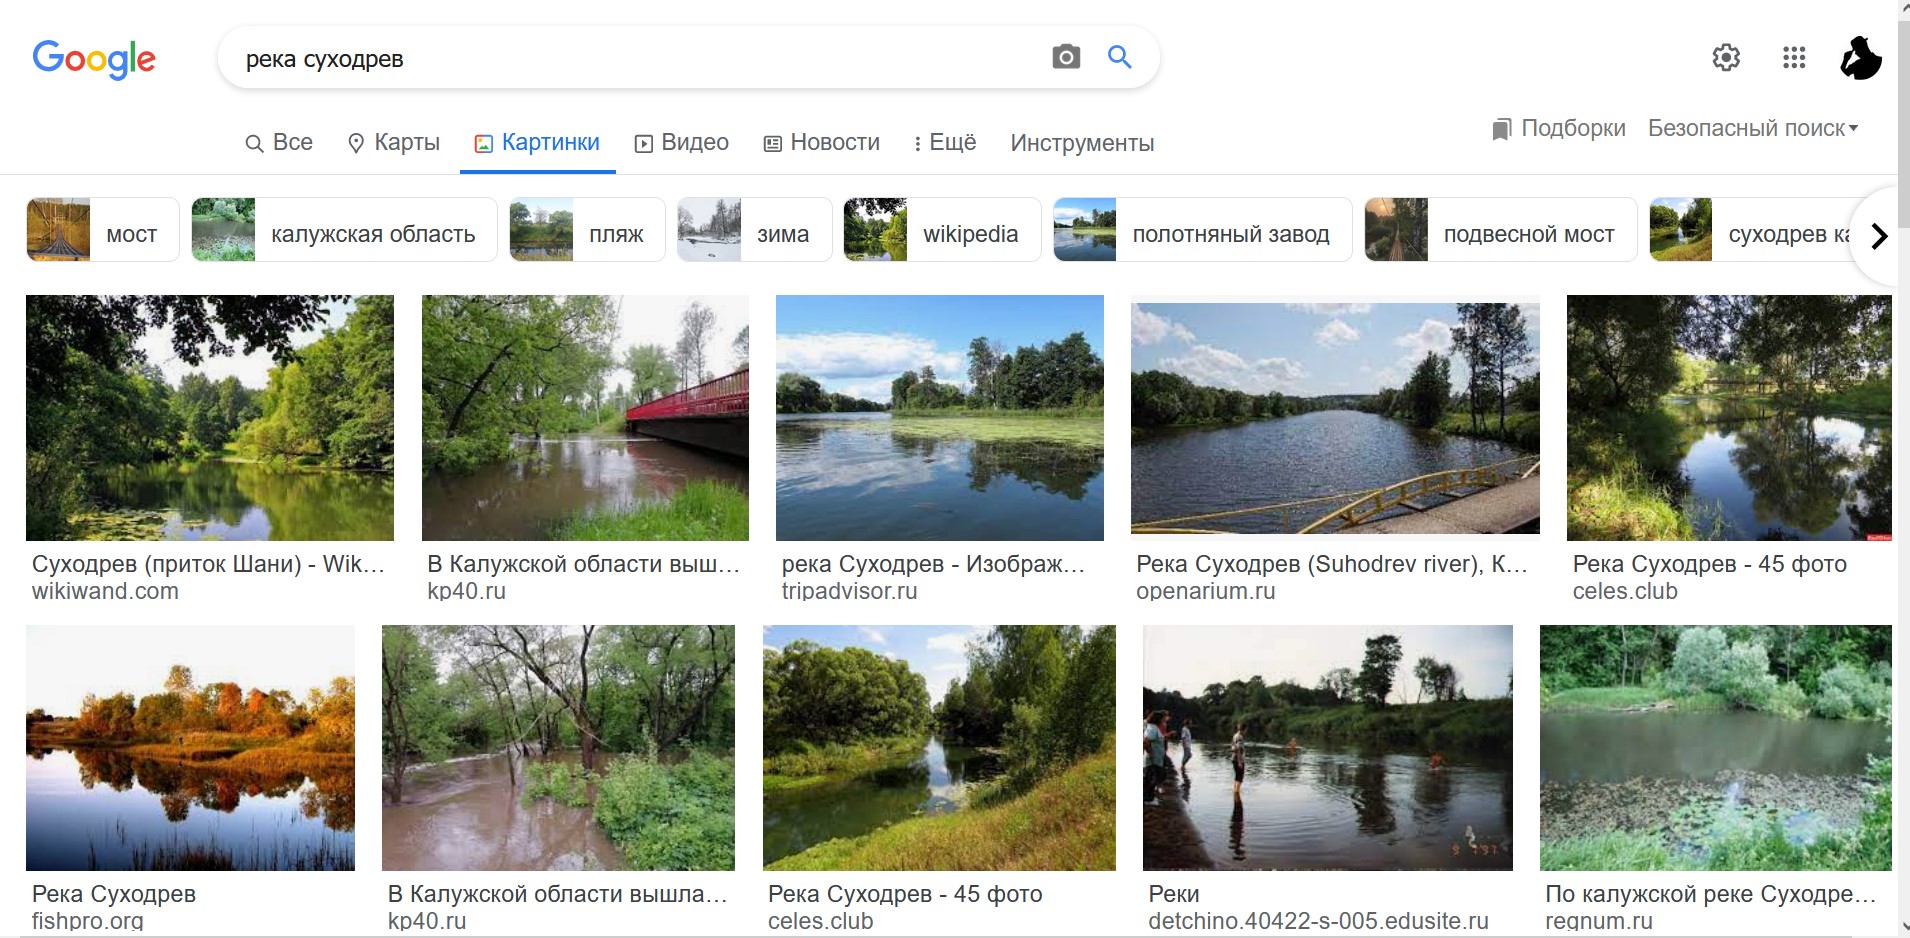
Task: Filter by суходрев ка… chip
Action: pos(1750,230)
